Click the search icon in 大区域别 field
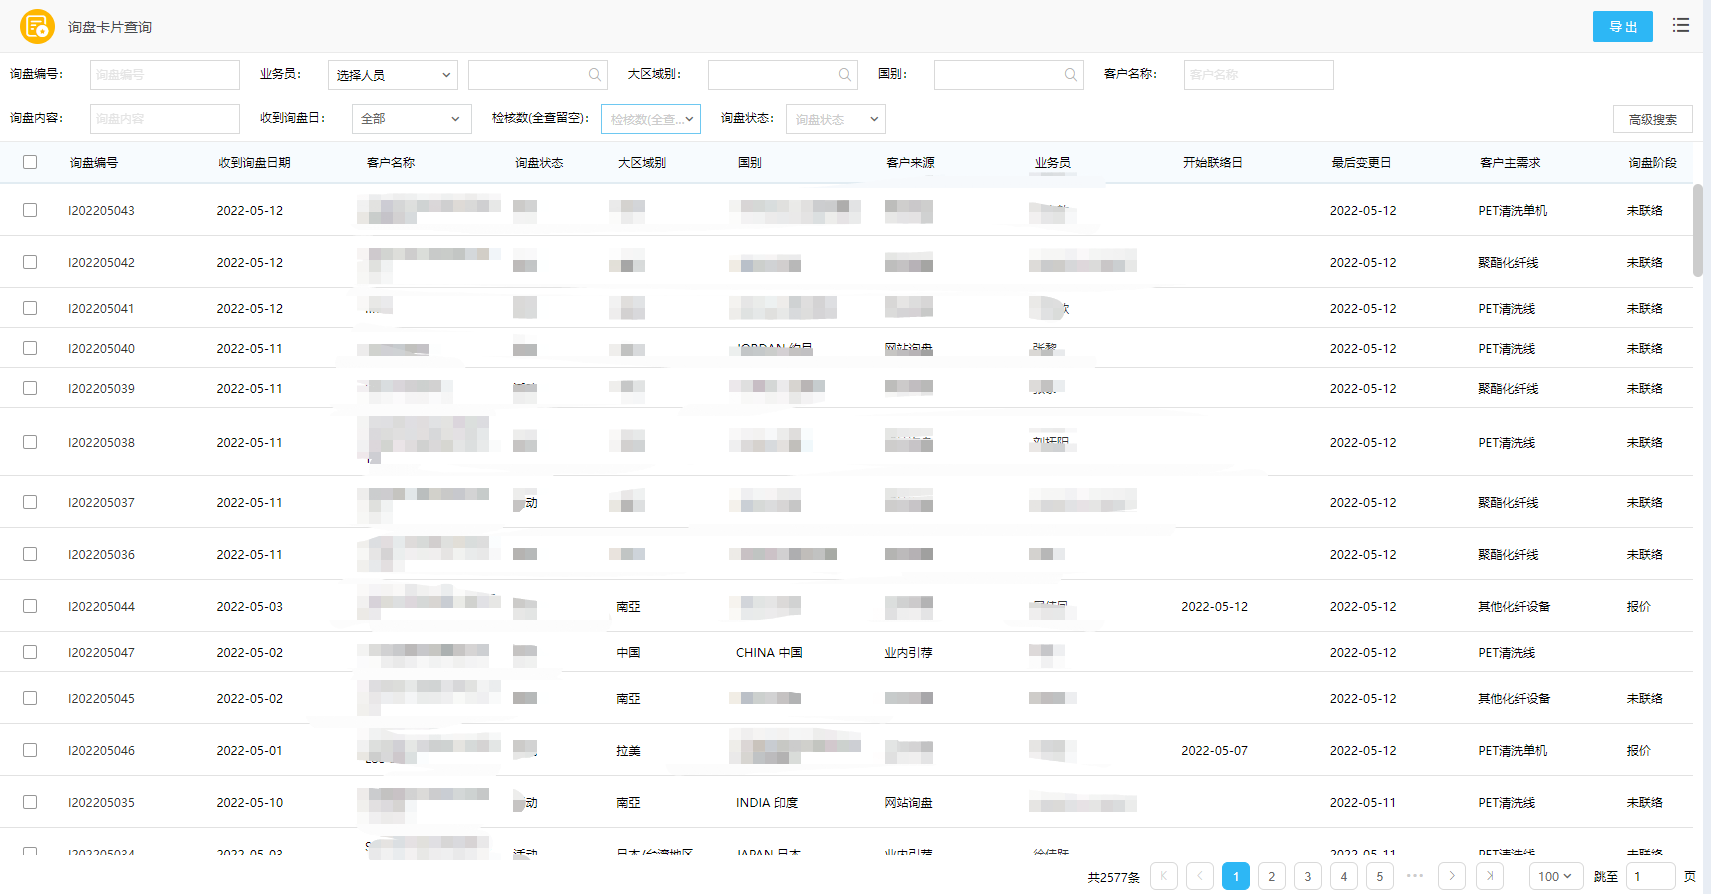 (x=845, y=75)
